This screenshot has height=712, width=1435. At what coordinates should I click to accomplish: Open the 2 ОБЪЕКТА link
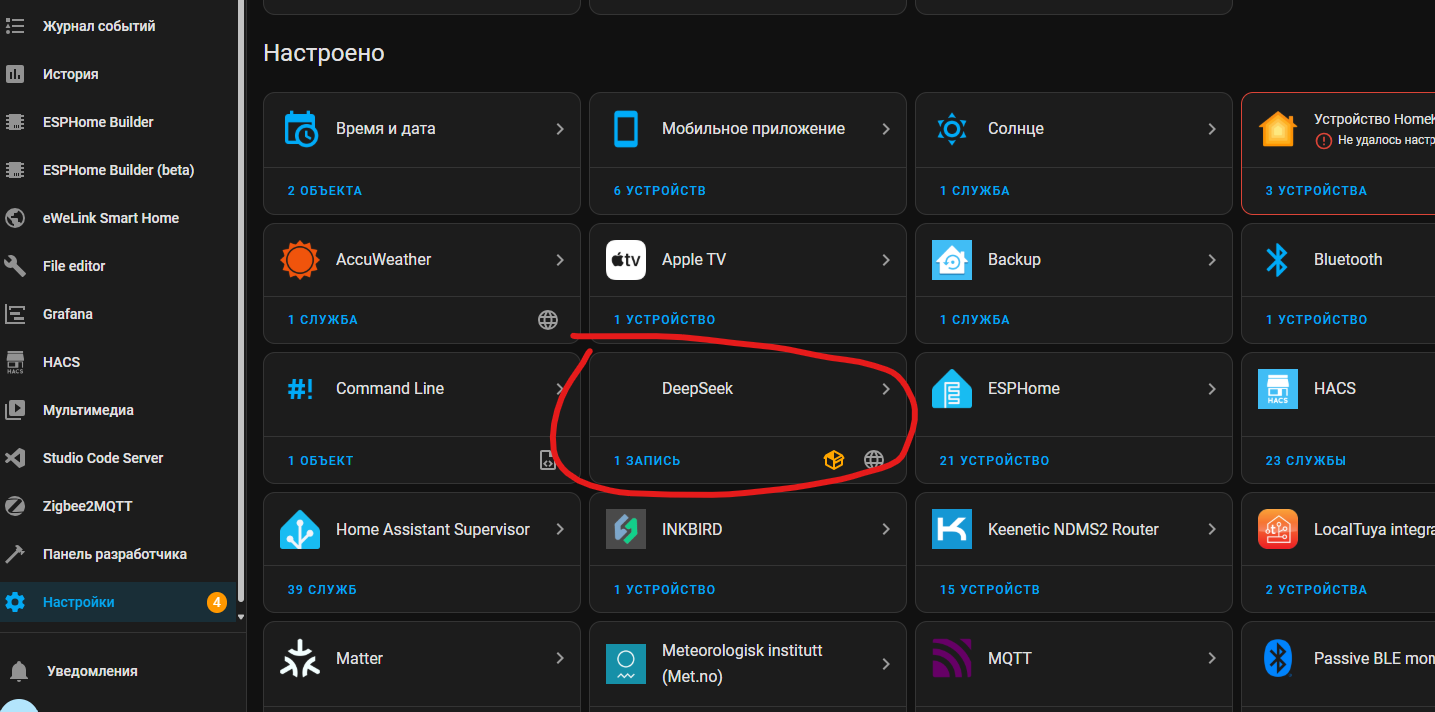coord(325,191)
